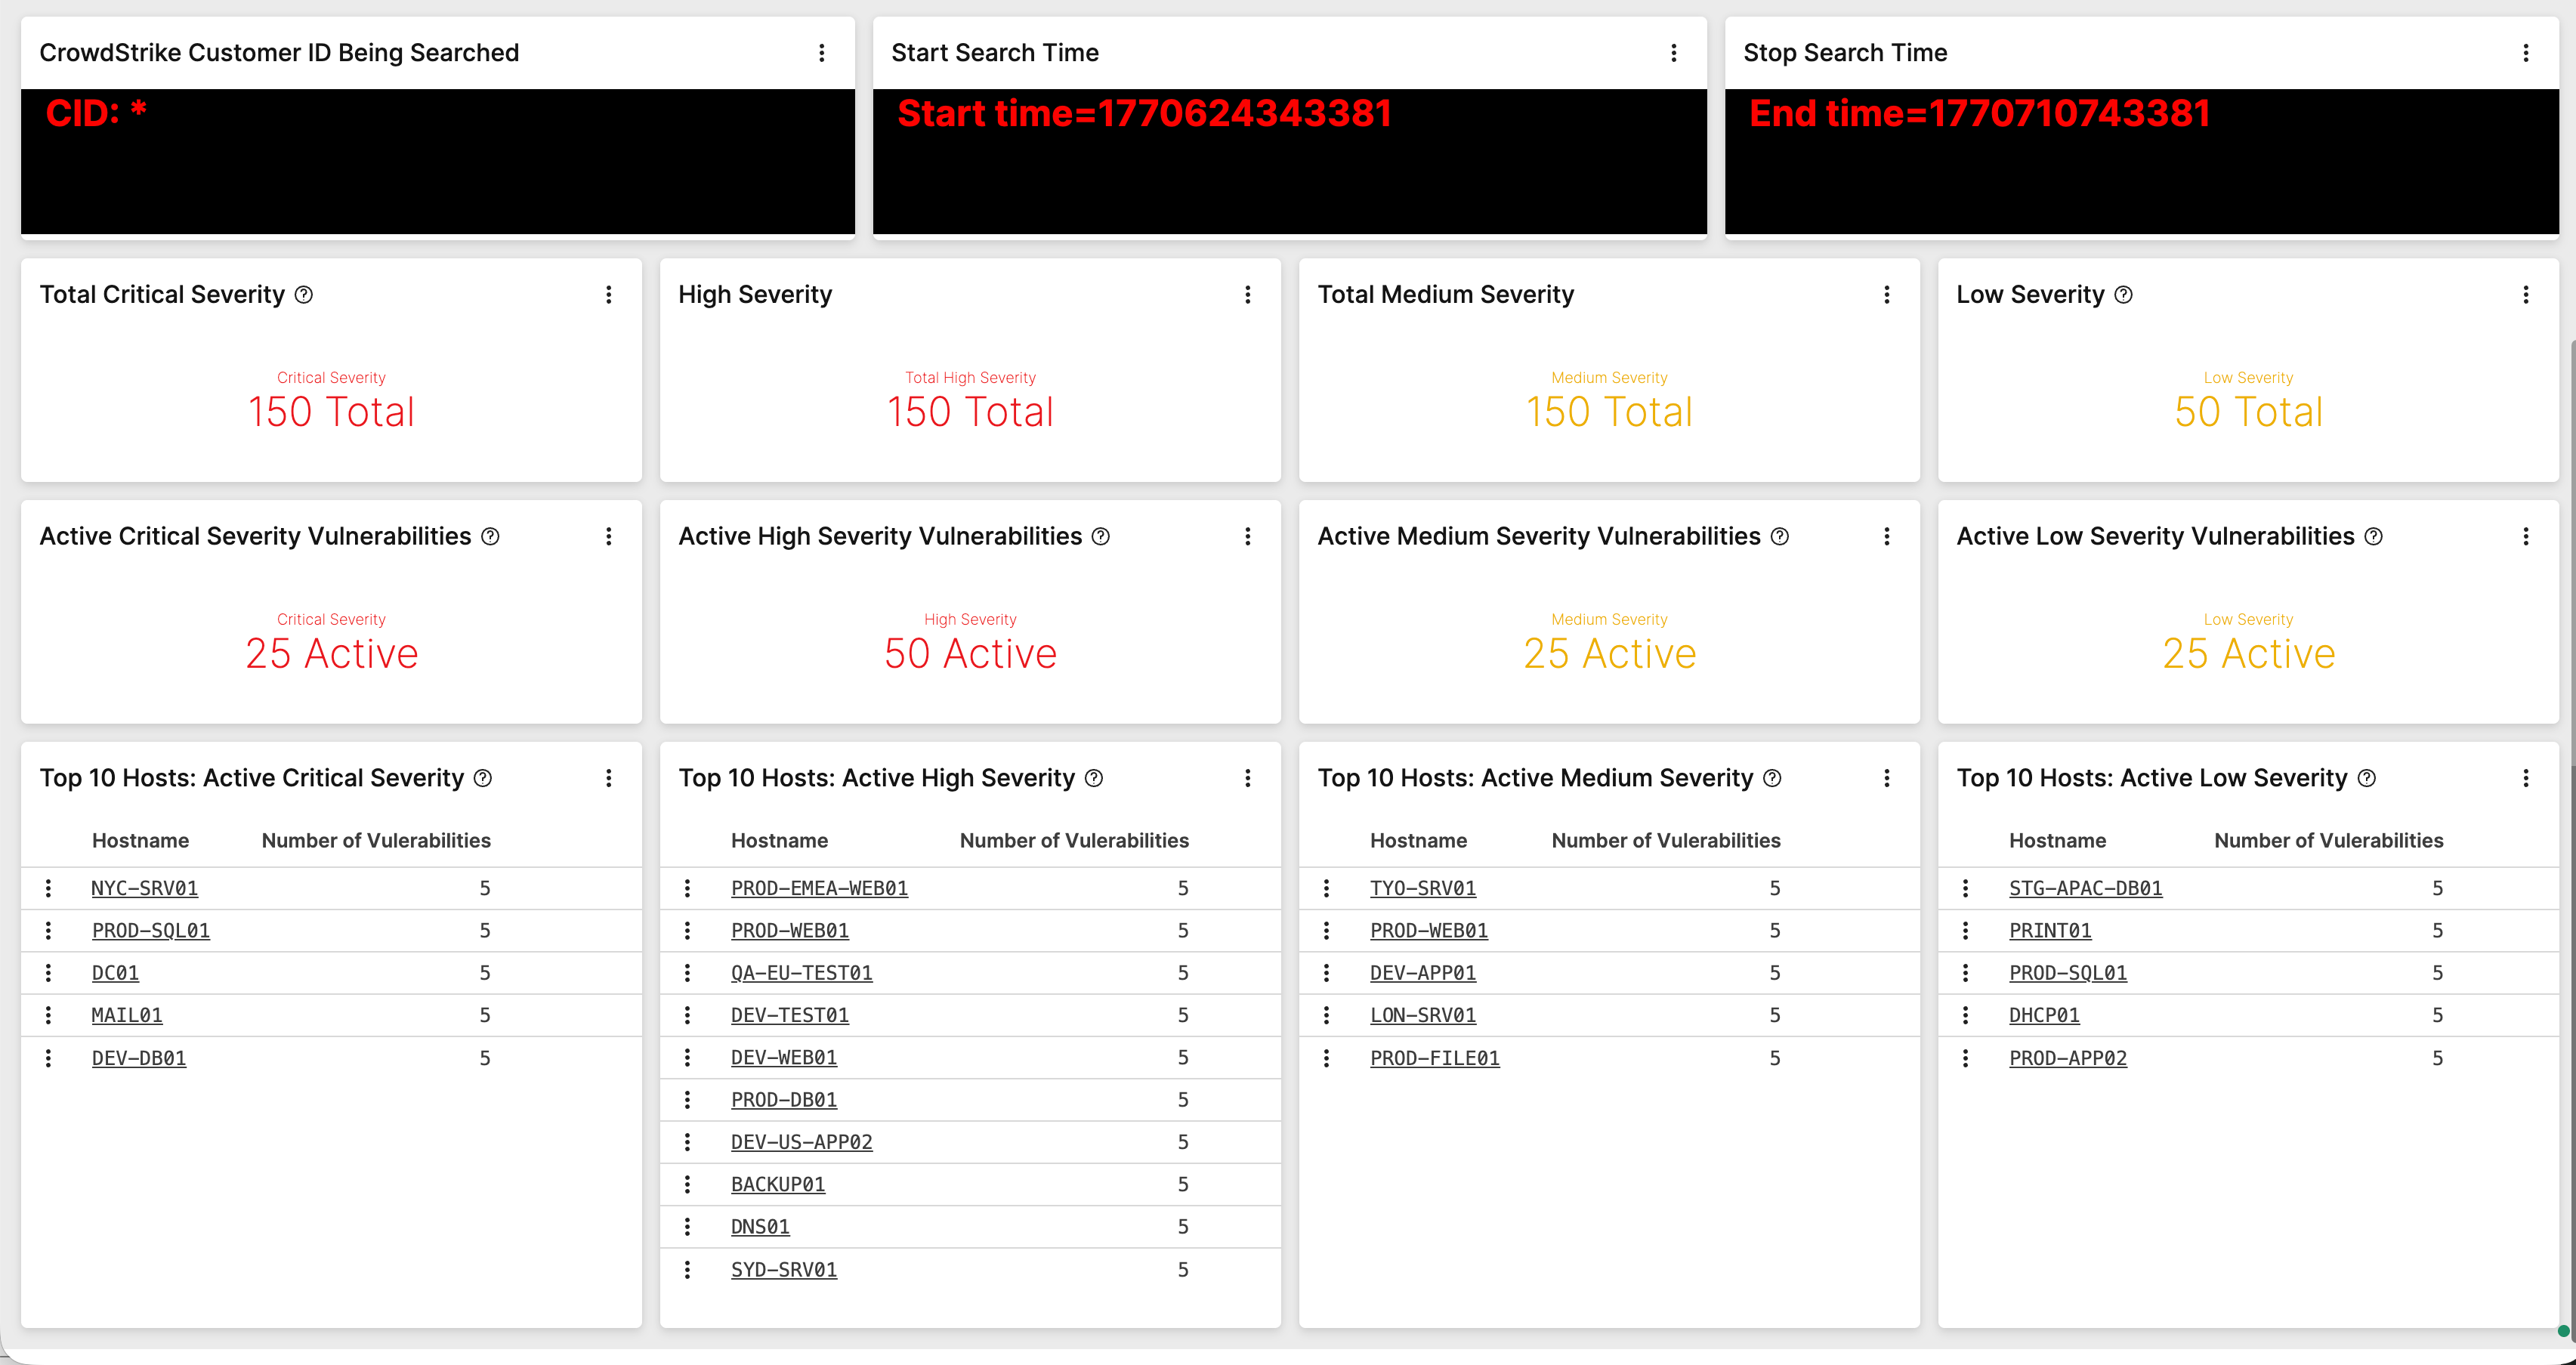The image size is (2576, 1365).
Task: Open options menu for CrowdStrike Customer ID panel
Action: click(x=822, y=52)
